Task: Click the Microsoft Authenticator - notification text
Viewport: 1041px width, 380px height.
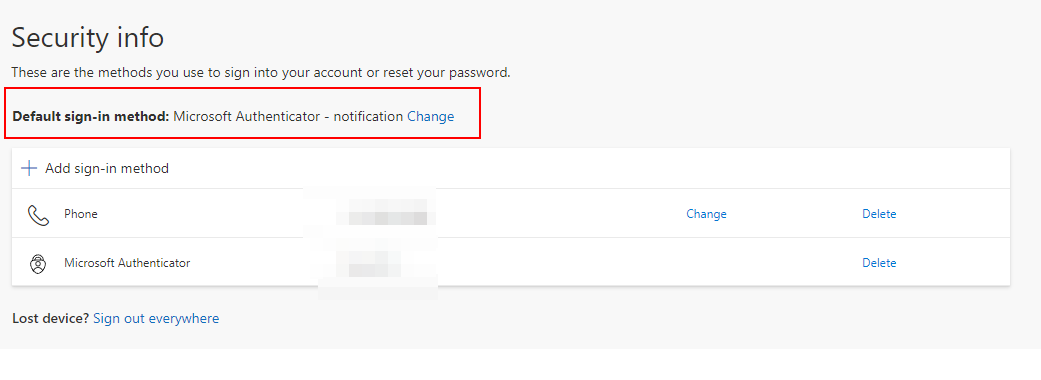Action: 288,116
